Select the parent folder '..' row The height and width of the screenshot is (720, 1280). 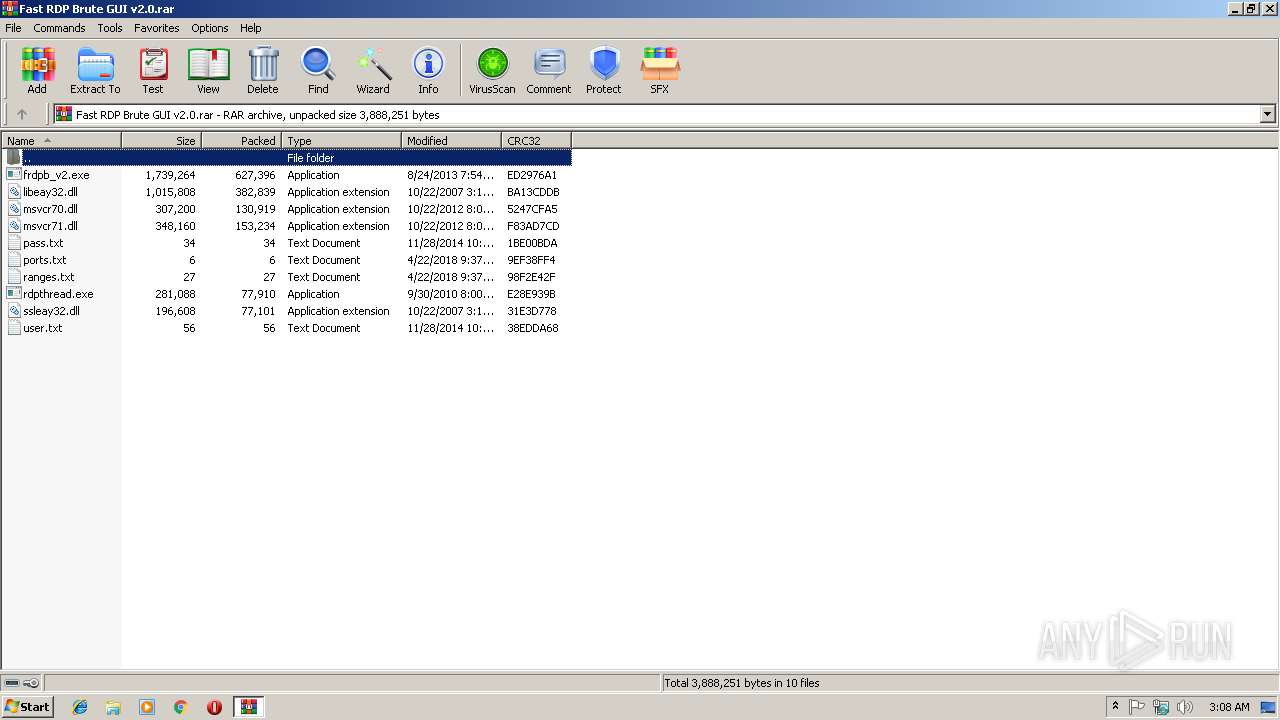pos(287,158)
